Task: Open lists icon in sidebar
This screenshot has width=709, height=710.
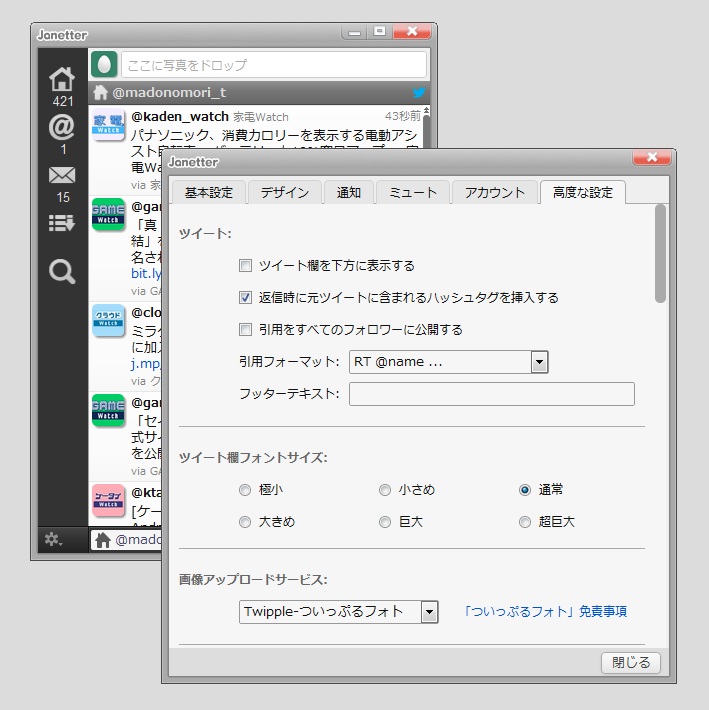Action: tap(62, 223)
